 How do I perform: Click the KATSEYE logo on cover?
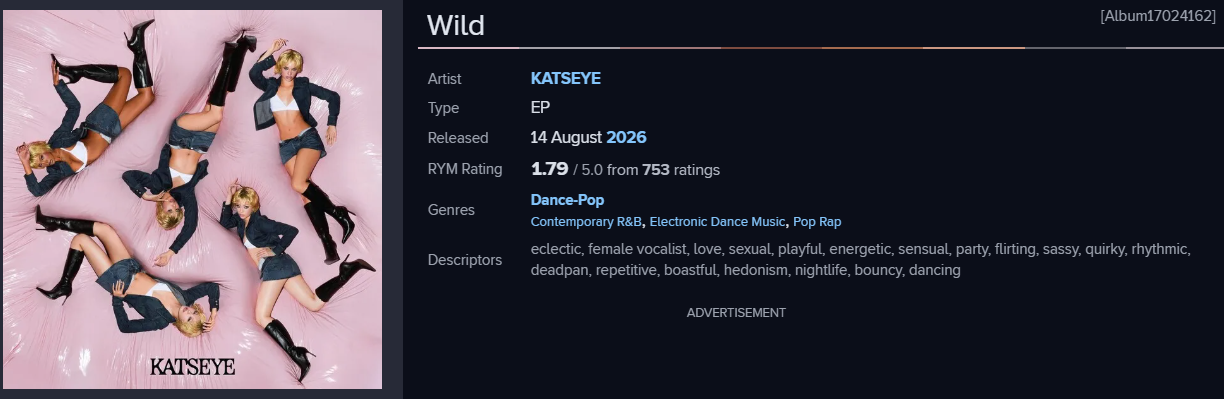(192, 367)
